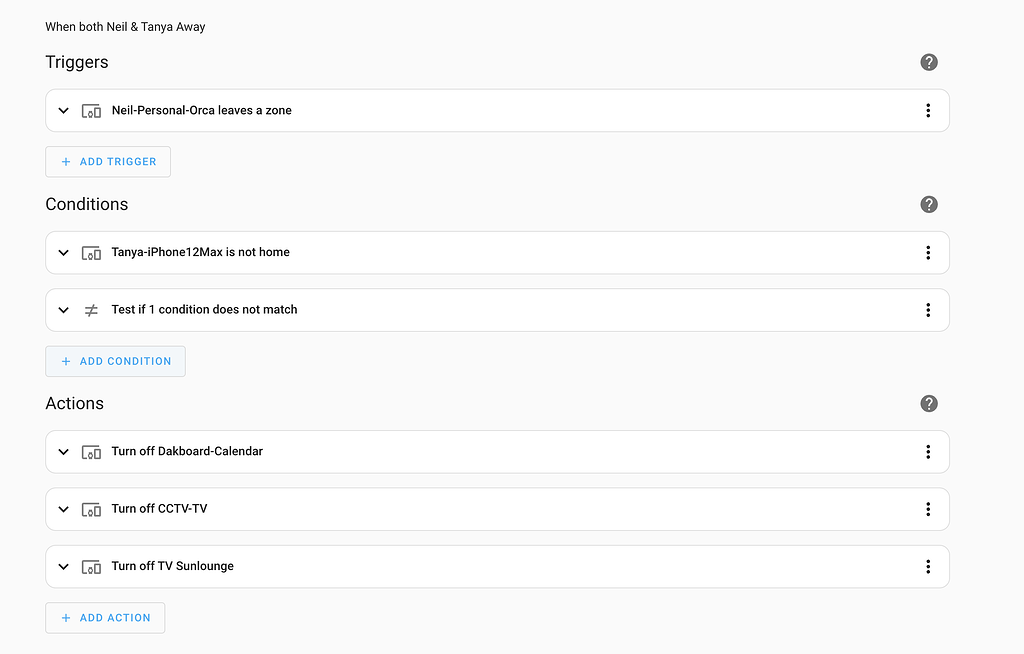Click the device icon on the Neil-Personal-Orca trigger
Image resolution: width=1024 pixels, height=654 pixels.
[x=91, y=110]
